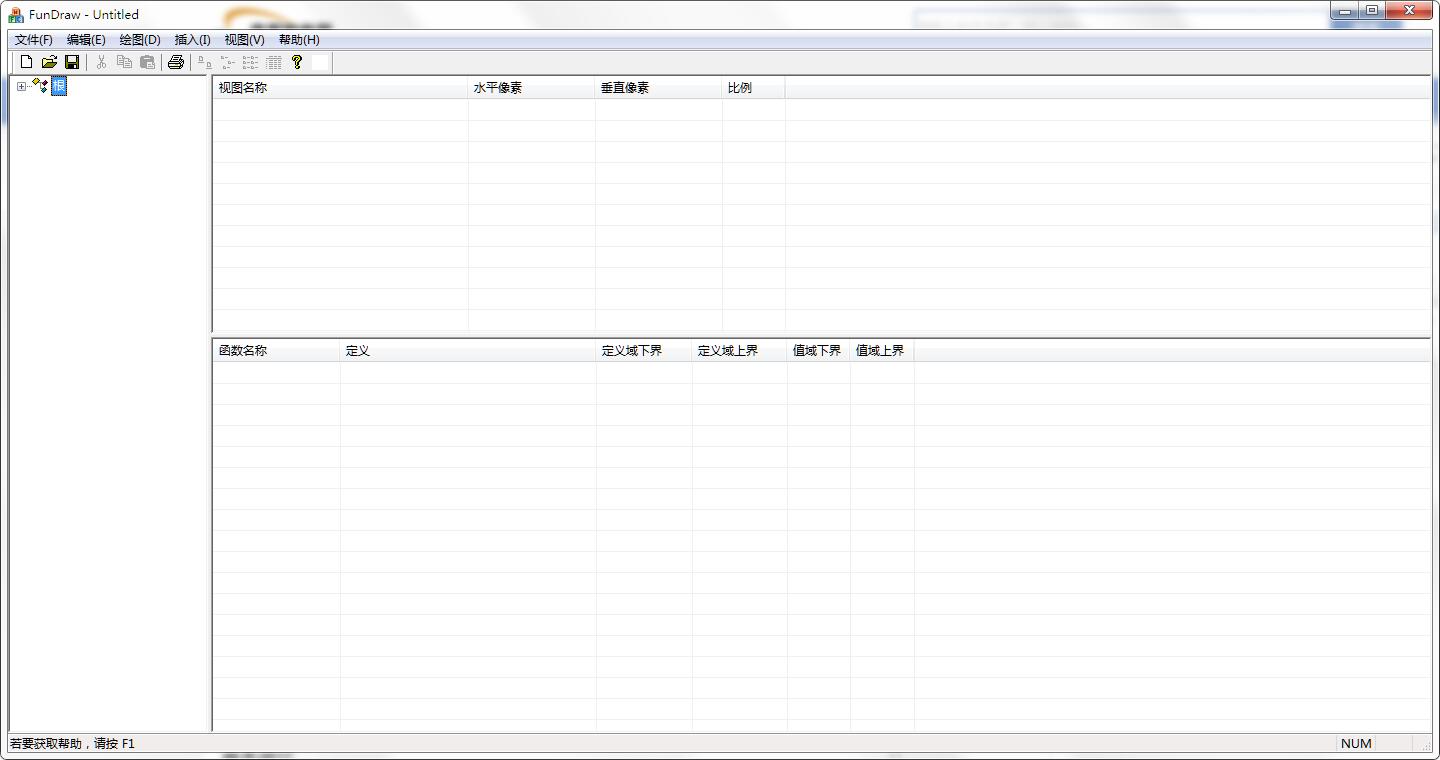The height and width of the screenshot is (760, 1440).
Task: Select the 根 root item in tree
Action: pyautogui.click(x=59, y=87)
